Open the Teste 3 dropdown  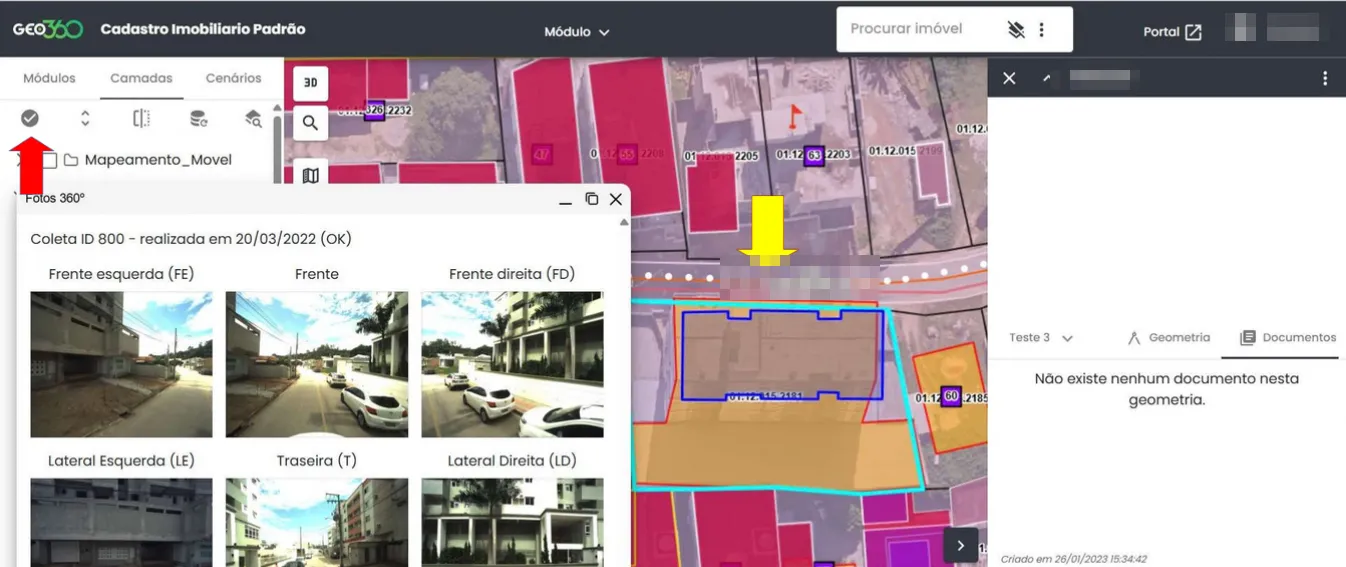[1040, 338]
